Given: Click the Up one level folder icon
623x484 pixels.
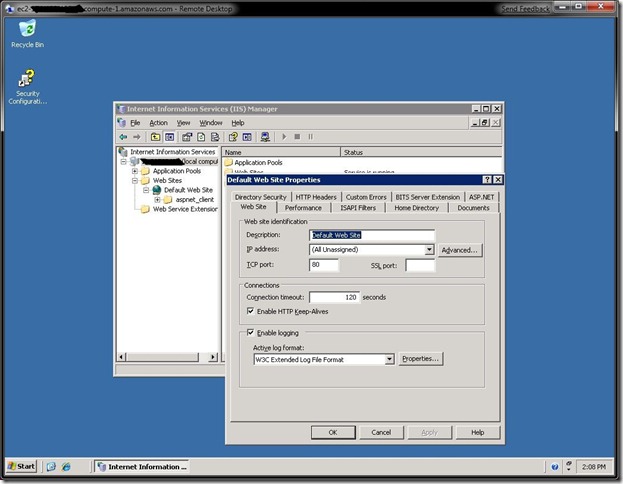Looking at the screenshot, I should (x=155, y=137).
